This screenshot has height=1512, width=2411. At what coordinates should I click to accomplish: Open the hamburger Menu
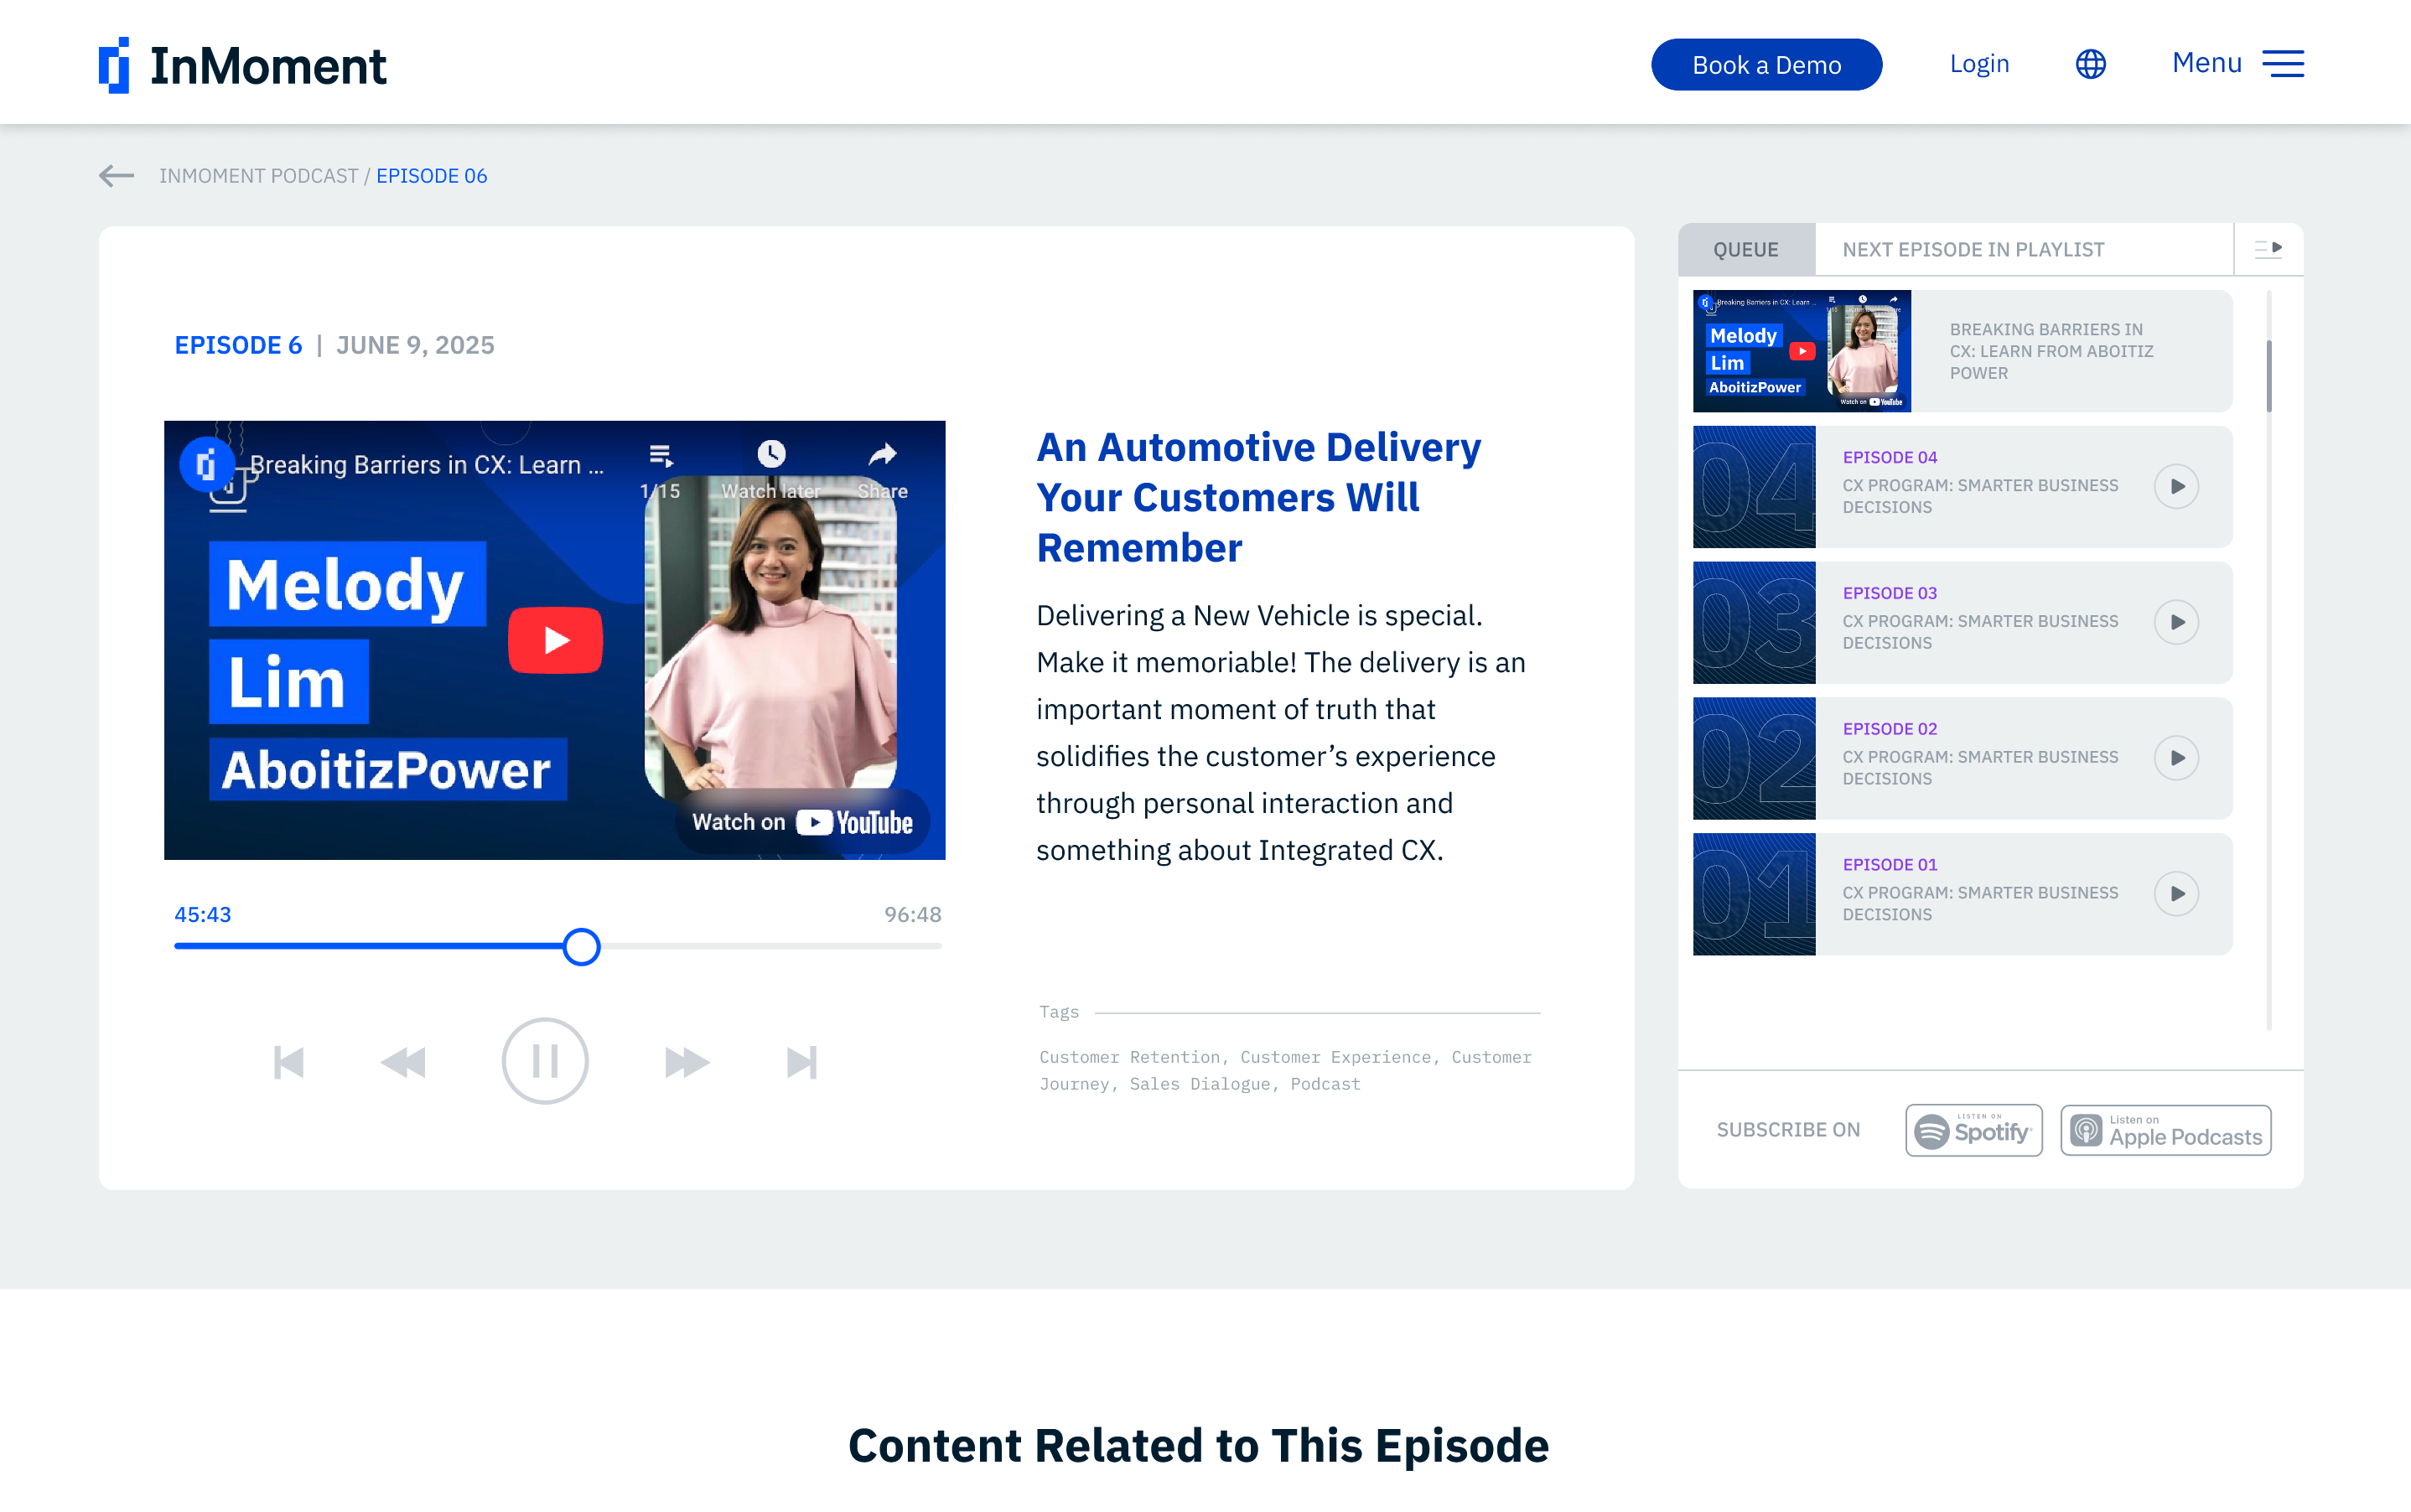tap(2283, 63)
